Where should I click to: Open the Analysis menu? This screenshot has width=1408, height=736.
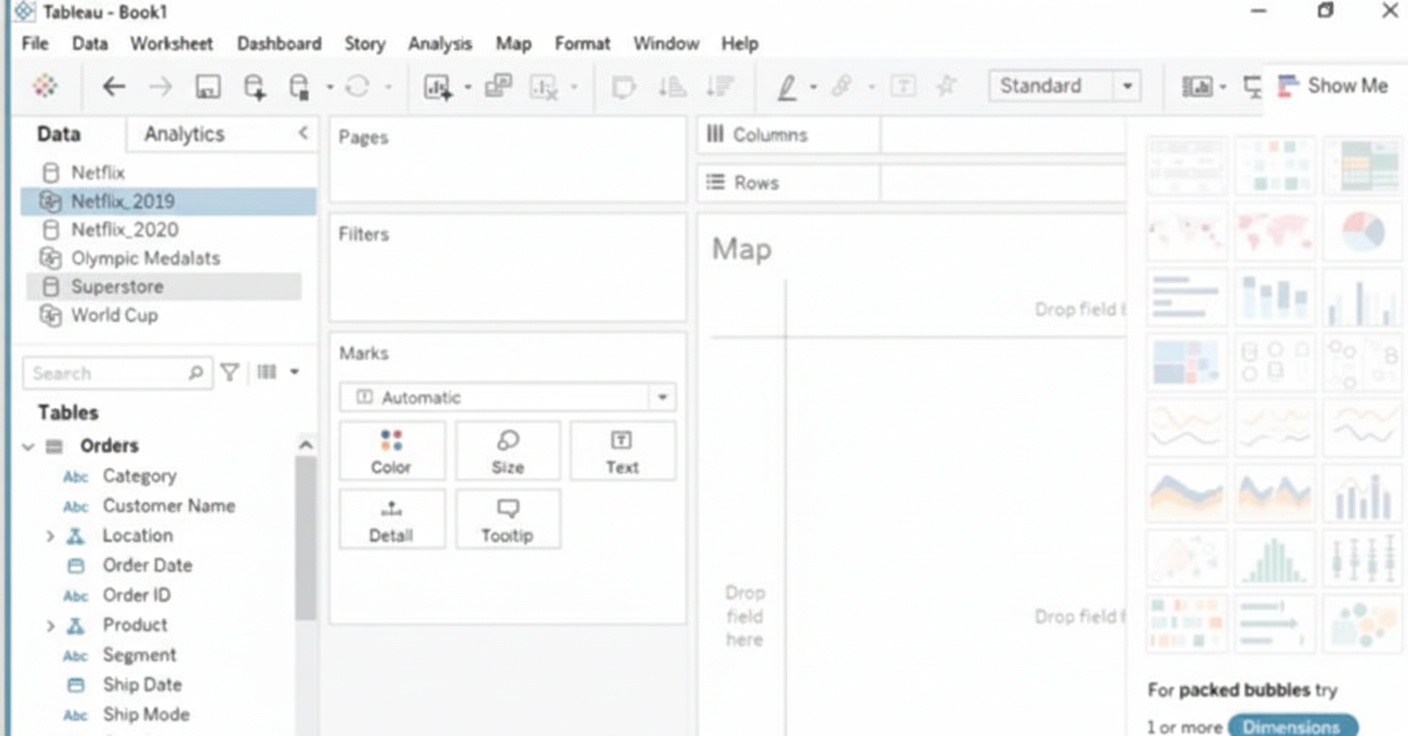tap(439, 44)
